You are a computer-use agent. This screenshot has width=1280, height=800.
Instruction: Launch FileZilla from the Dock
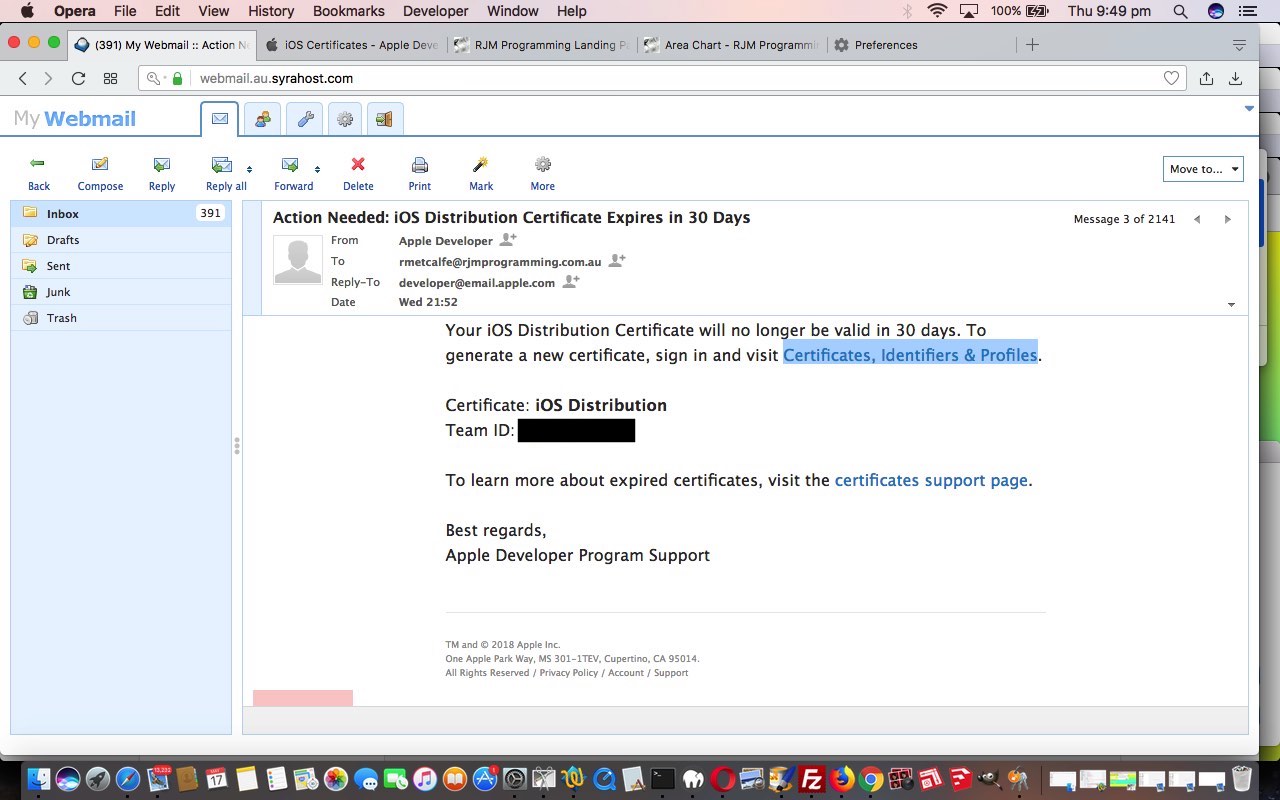coord(813,779)
